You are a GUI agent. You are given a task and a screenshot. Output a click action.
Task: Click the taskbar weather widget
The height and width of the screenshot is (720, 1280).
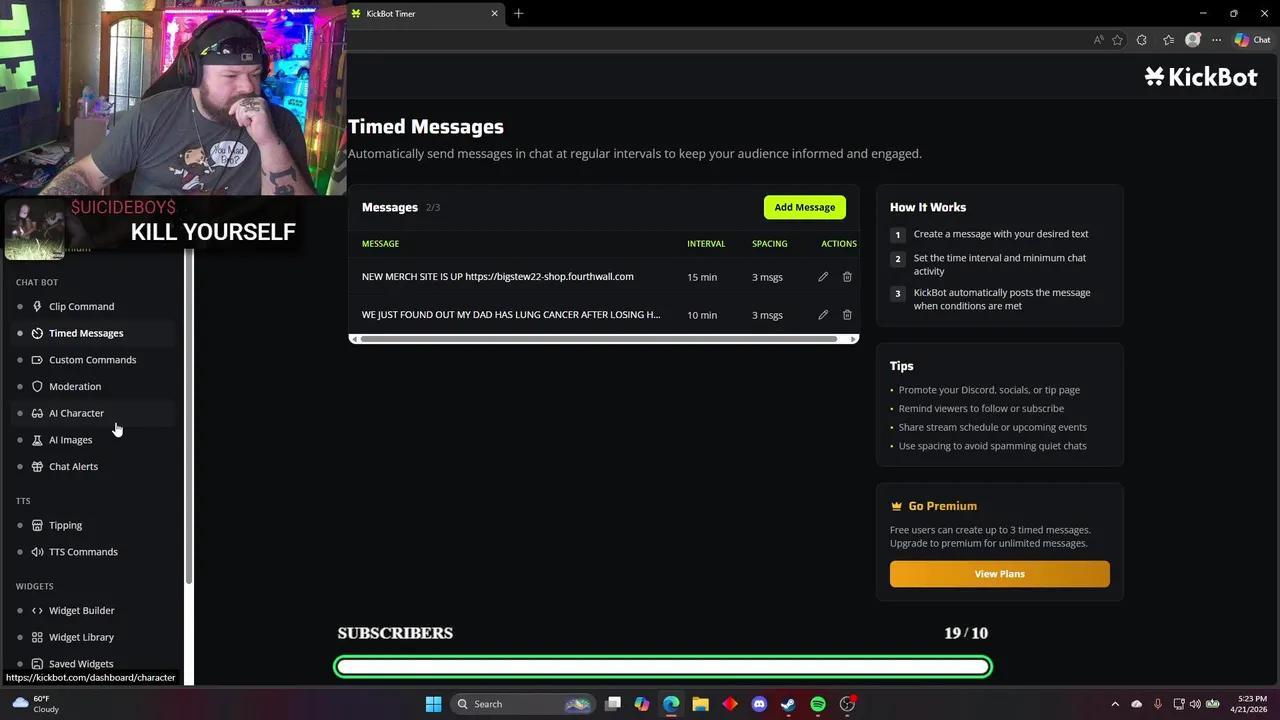click(35, 704)
